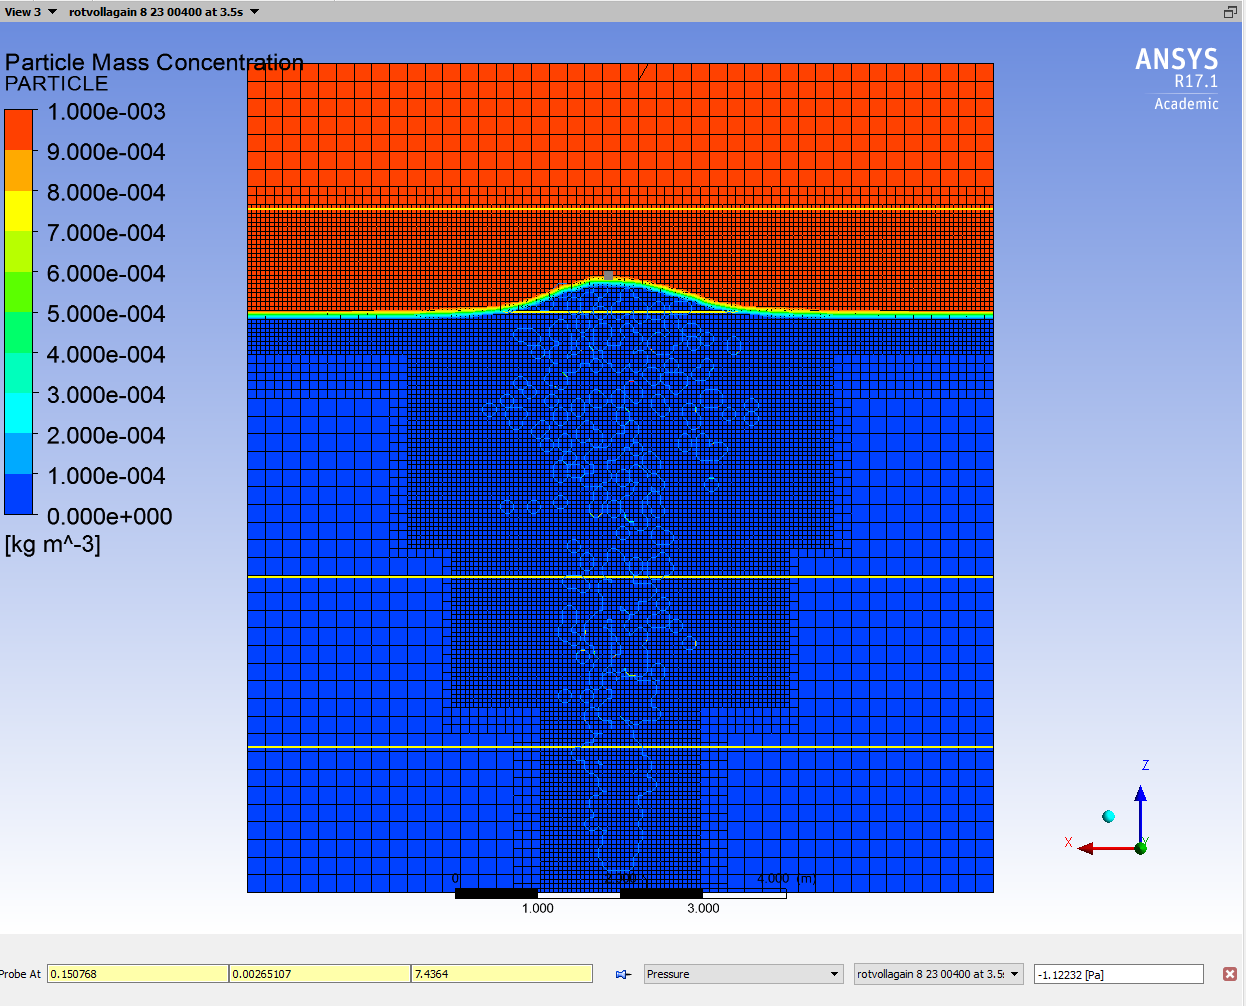Viewport: 1246px width, 1006px height.
Task: Click the scale ruler at plot bottom
Action: click(620, 893)
